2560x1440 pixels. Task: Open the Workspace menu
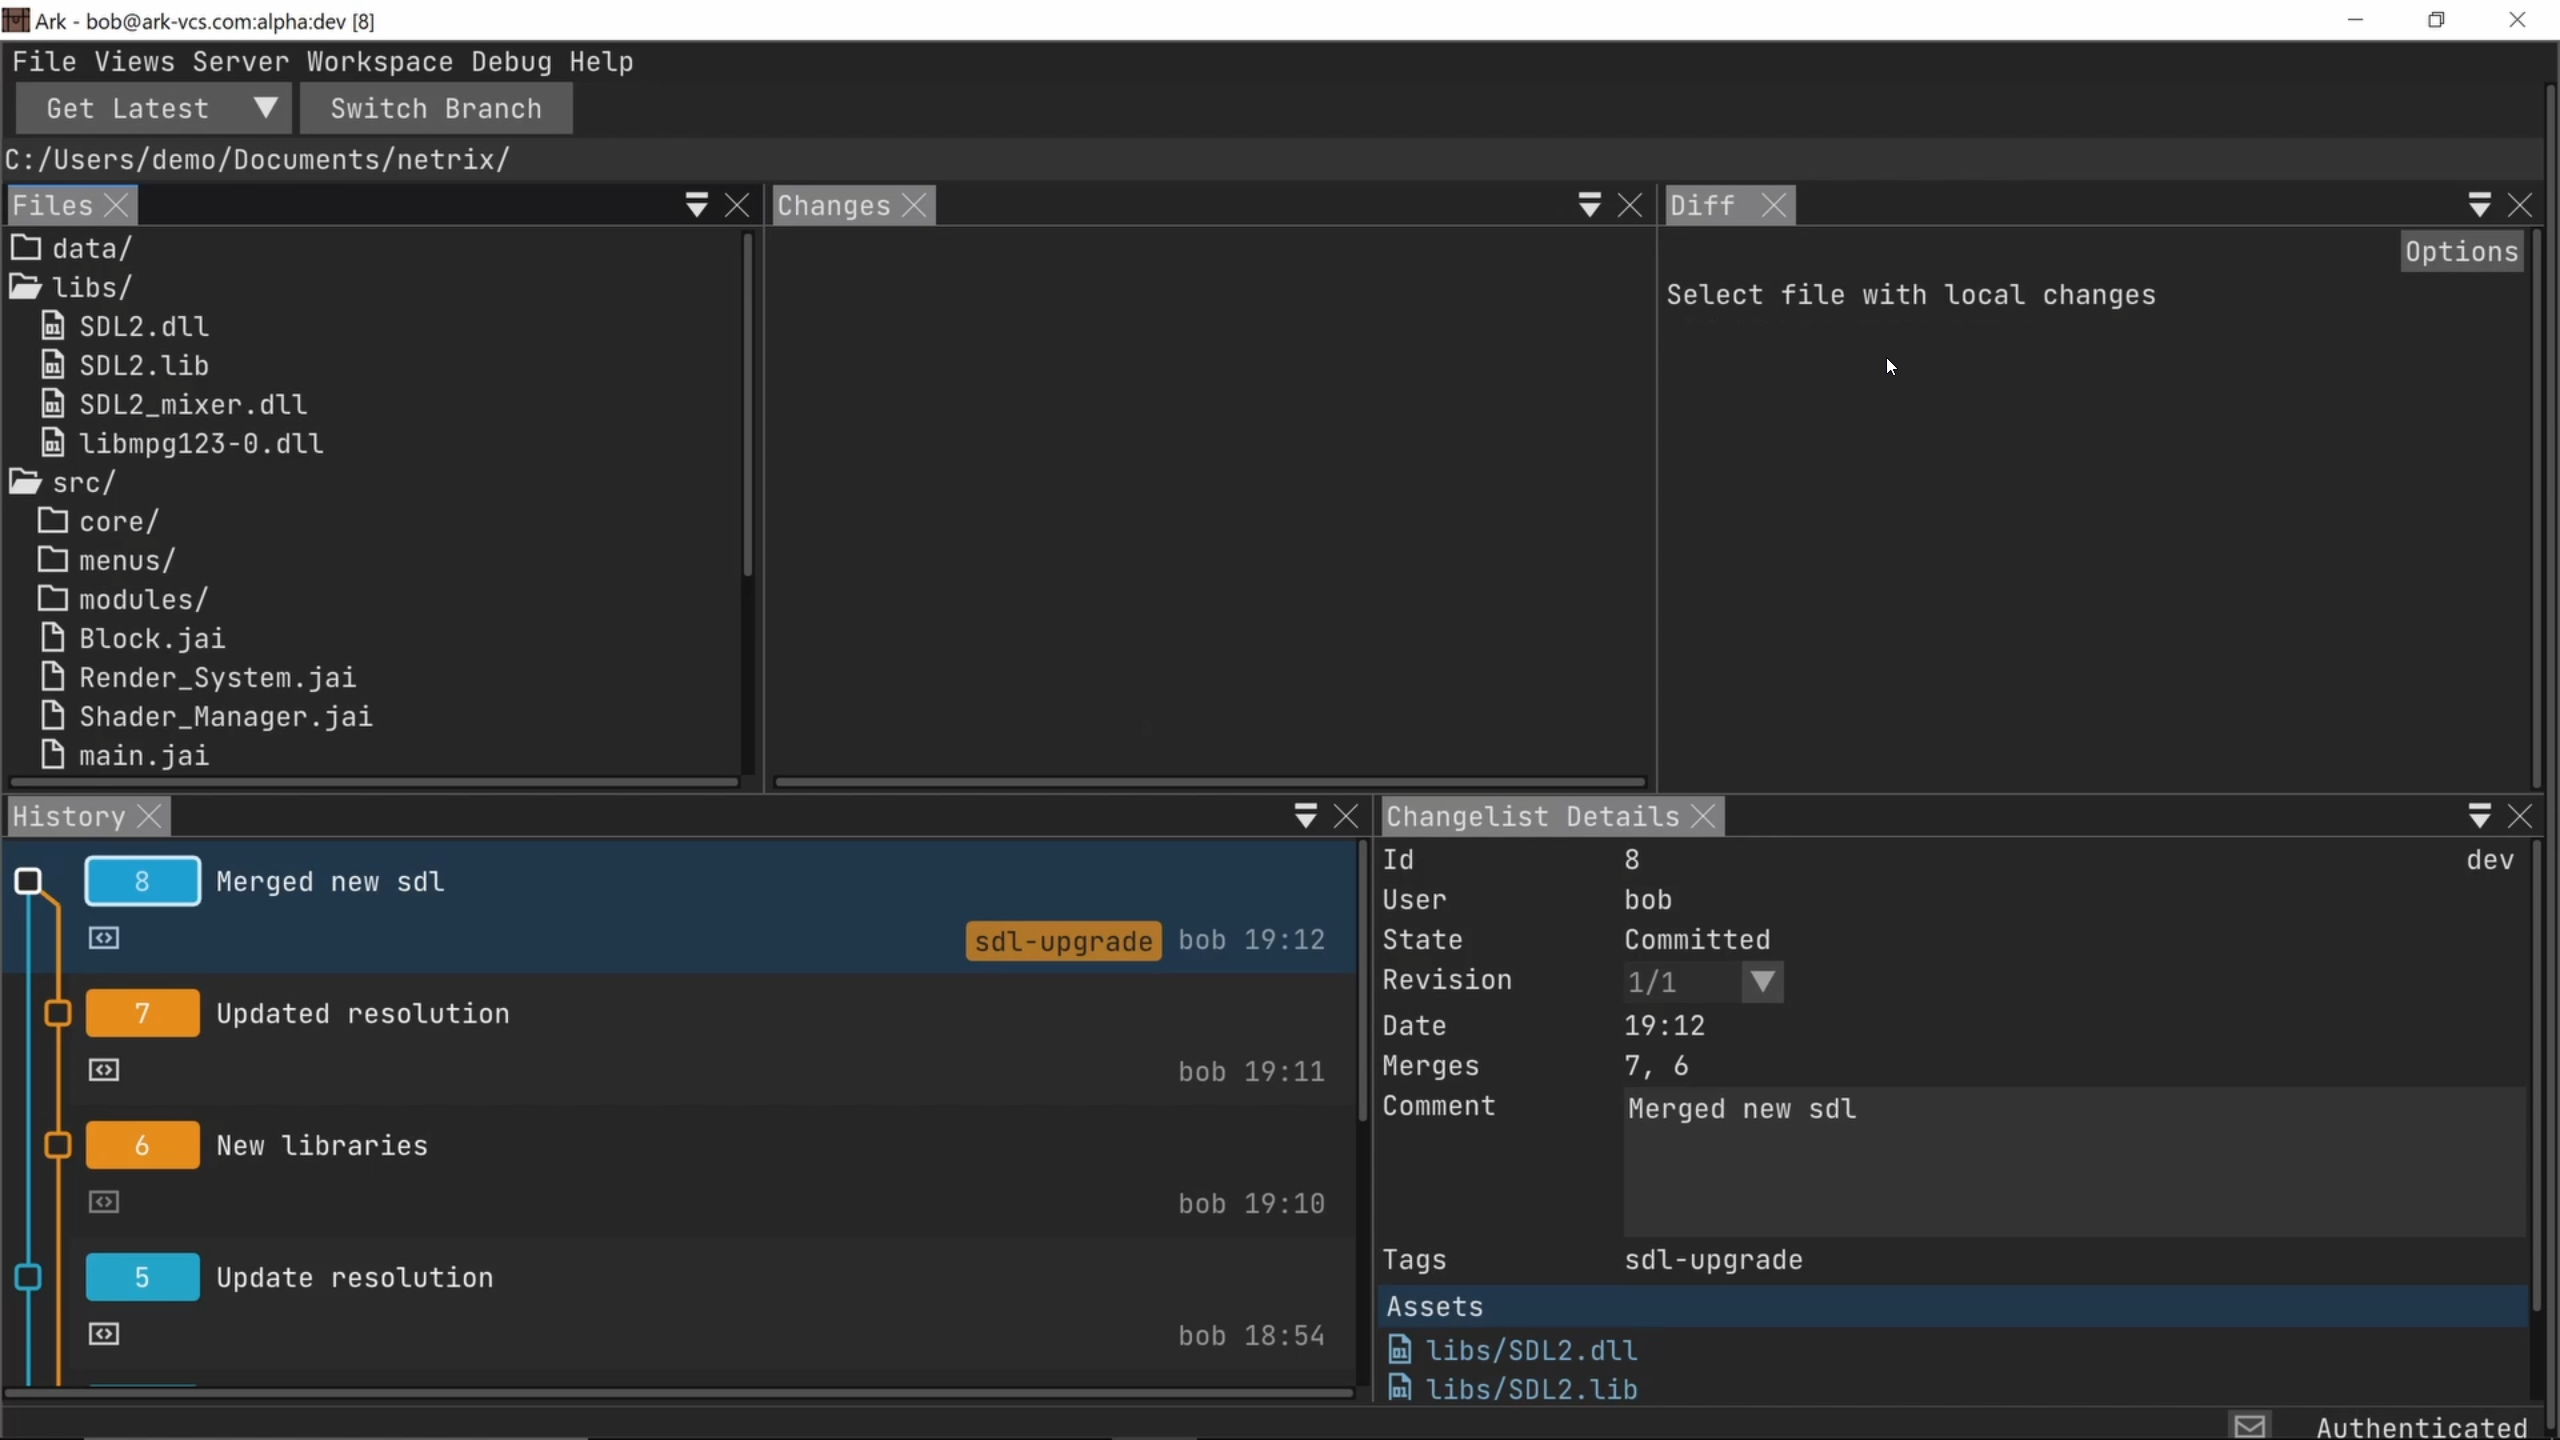379,62
